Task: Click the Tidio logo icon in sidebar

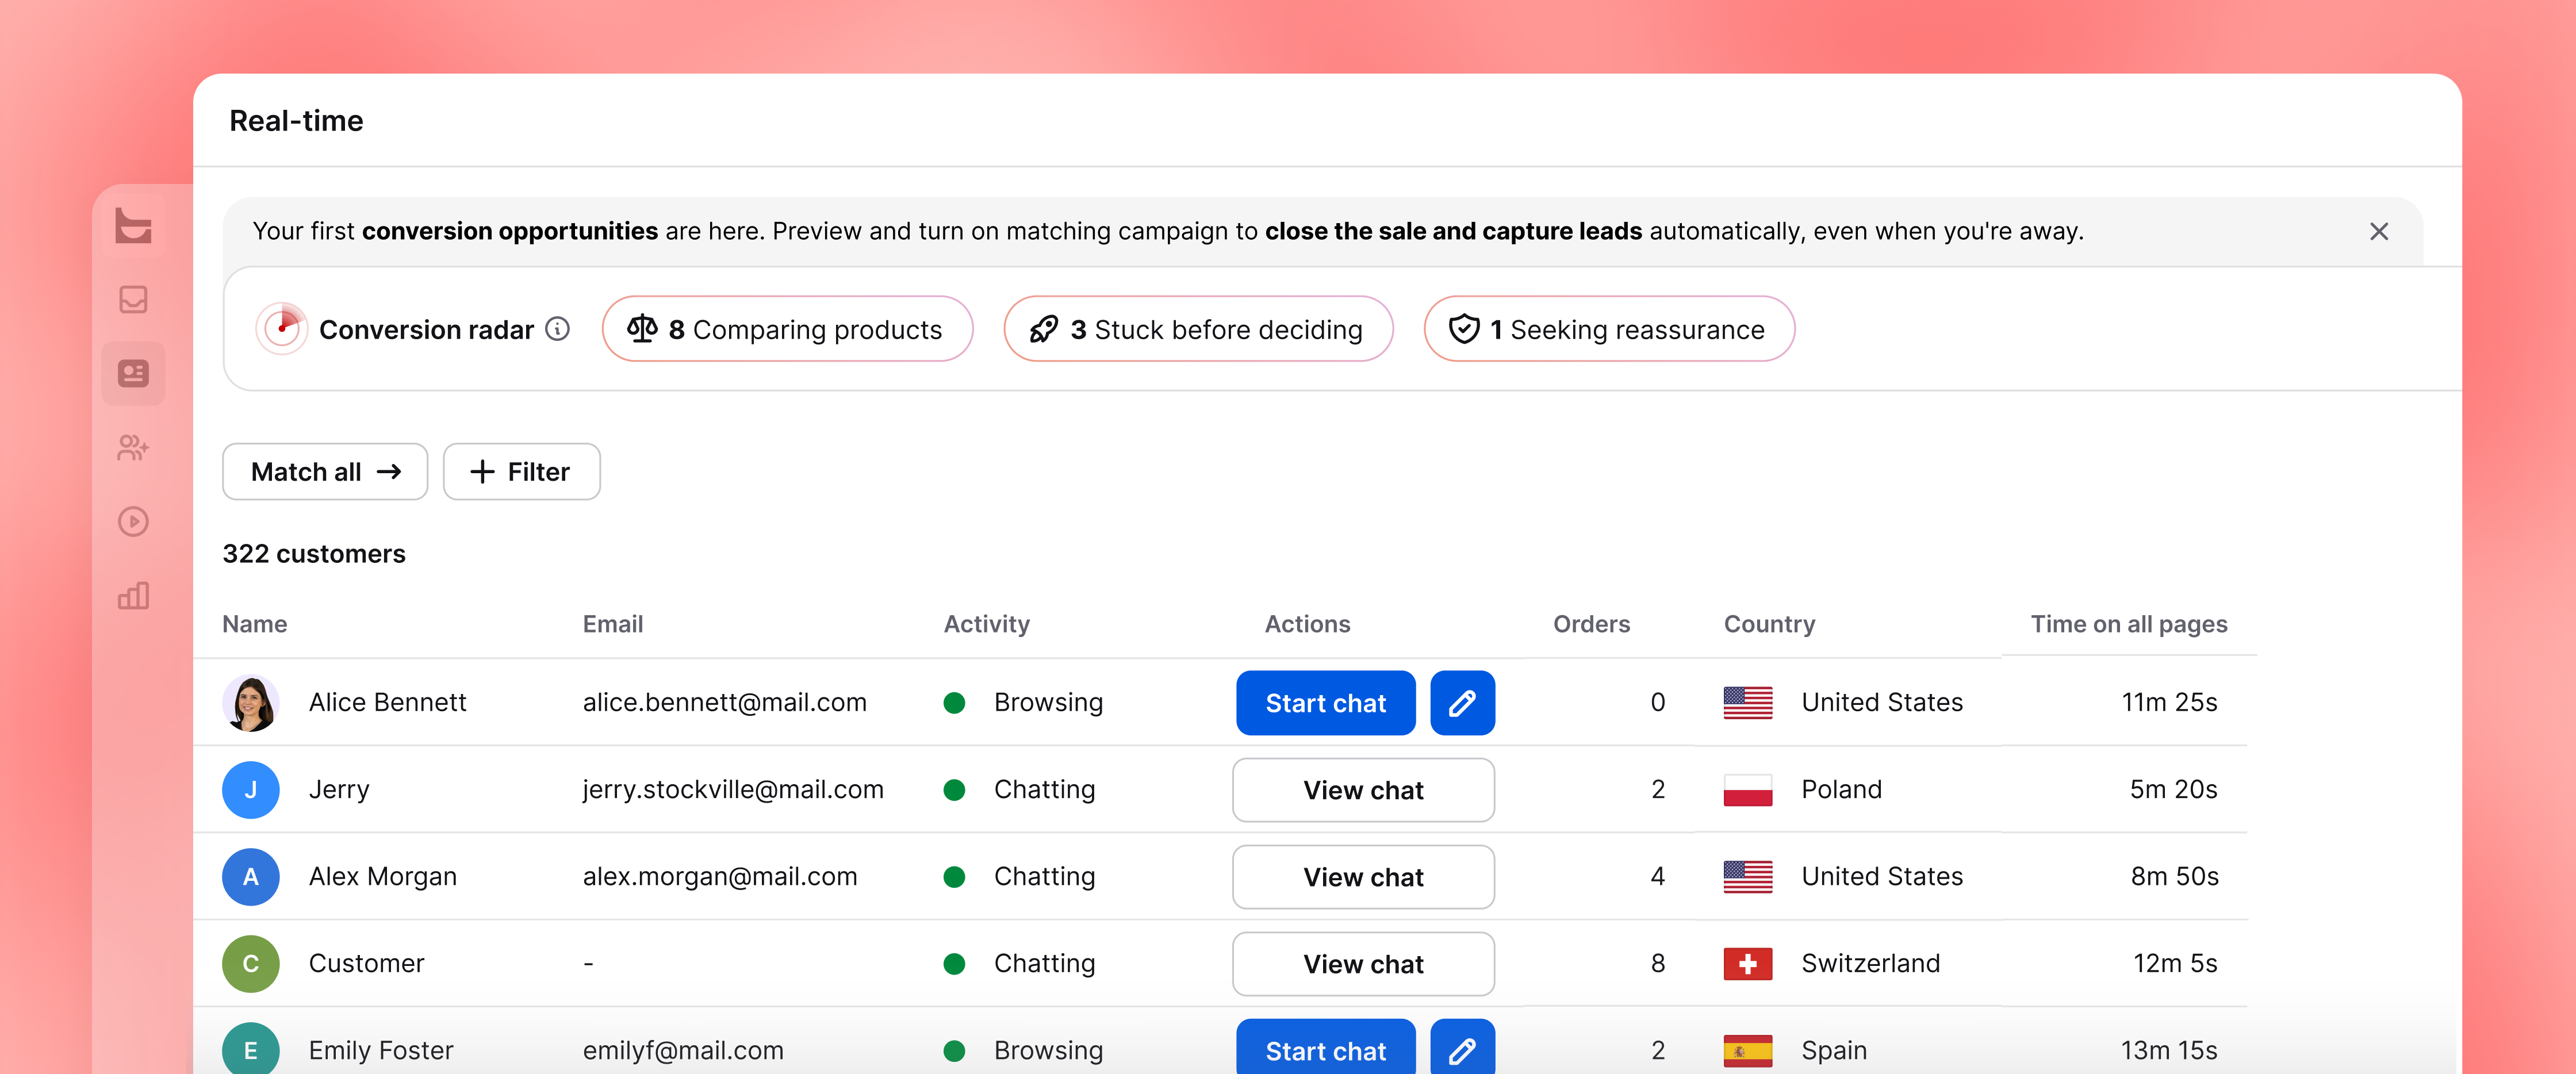Action: coord(133,225)
